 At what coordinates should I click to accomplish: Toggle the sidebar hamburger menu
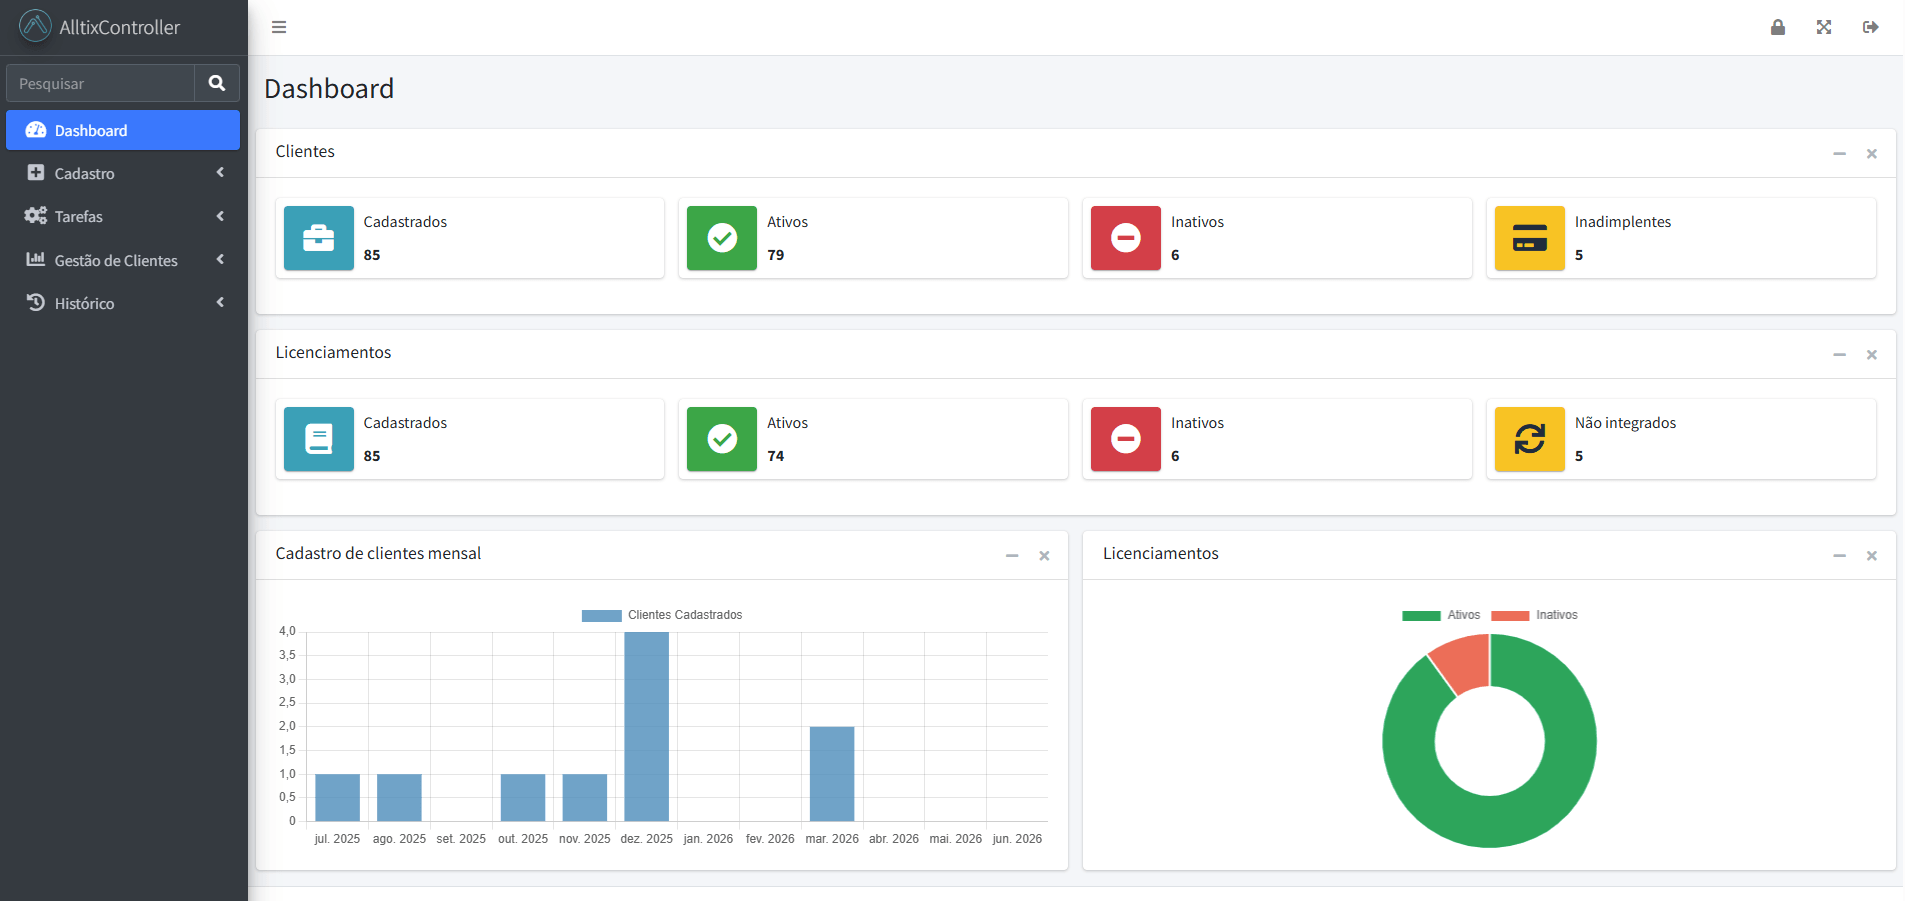(279, 27)
